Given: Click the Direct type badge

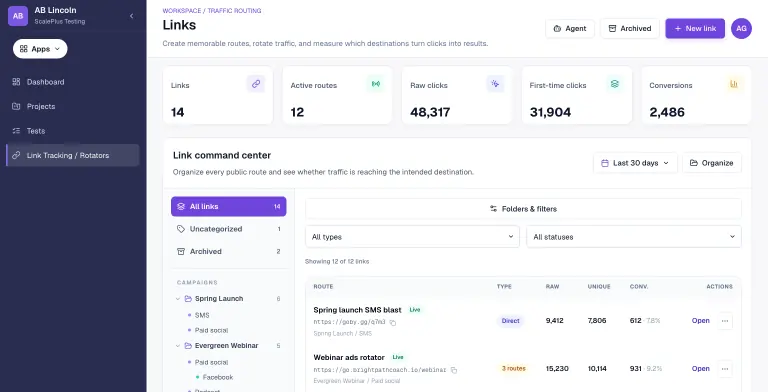Looking at the screenshot, I should coord(510,321).
